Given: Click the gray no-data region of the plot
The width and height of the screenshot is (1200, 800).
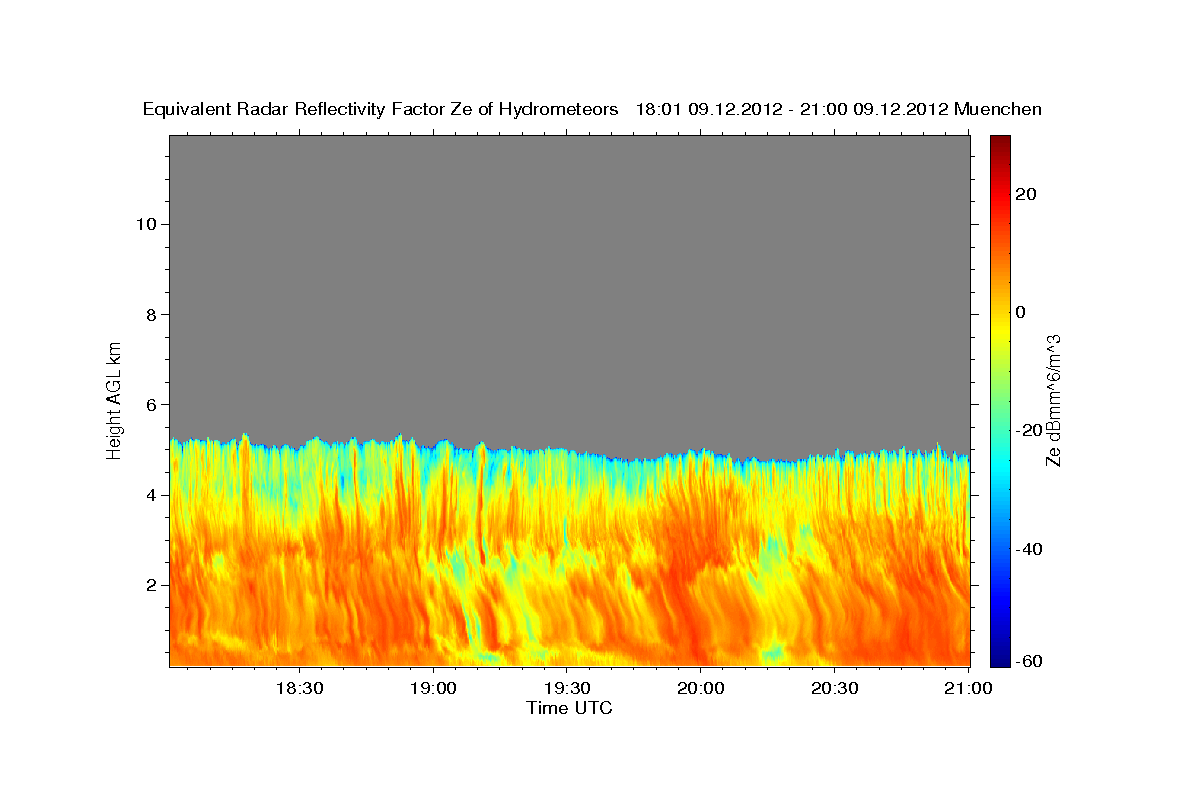Looking at the screenshot, I should coord(569,285).
